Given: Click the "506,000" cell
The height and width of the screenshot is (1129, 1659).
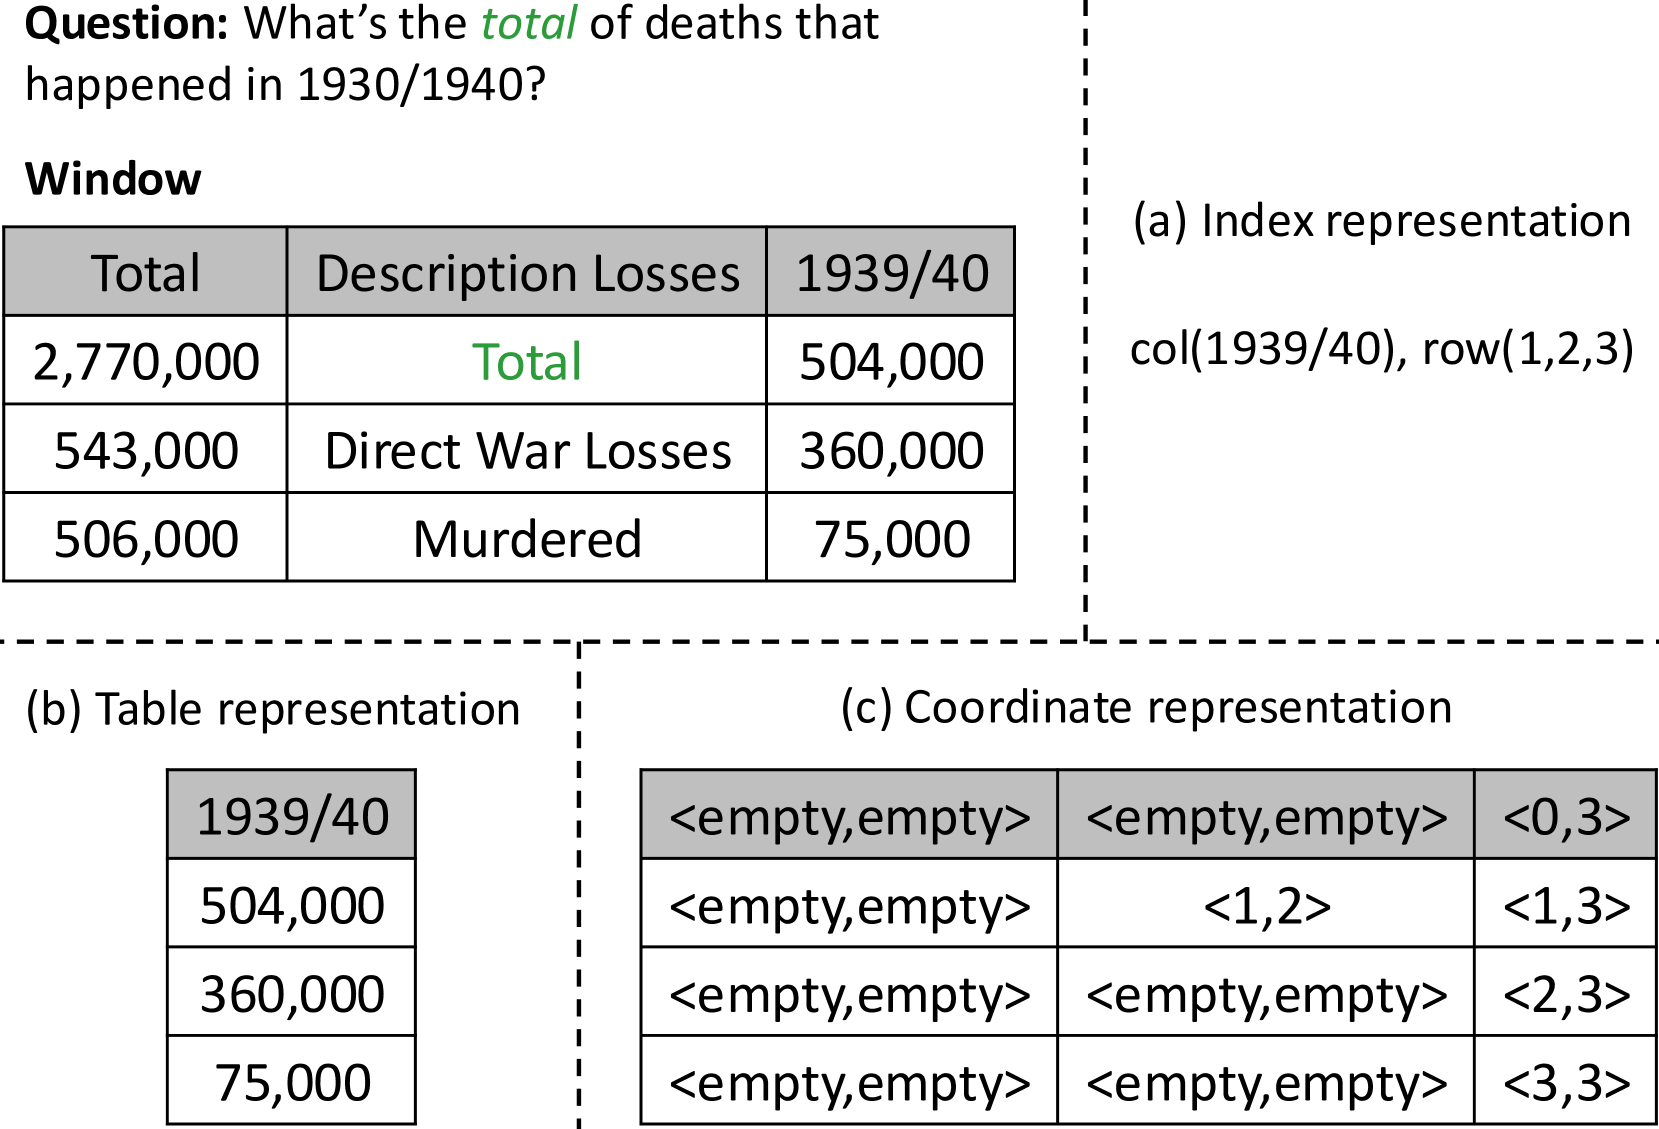Looking at the screenshot, I should click(x=146, y=537).
